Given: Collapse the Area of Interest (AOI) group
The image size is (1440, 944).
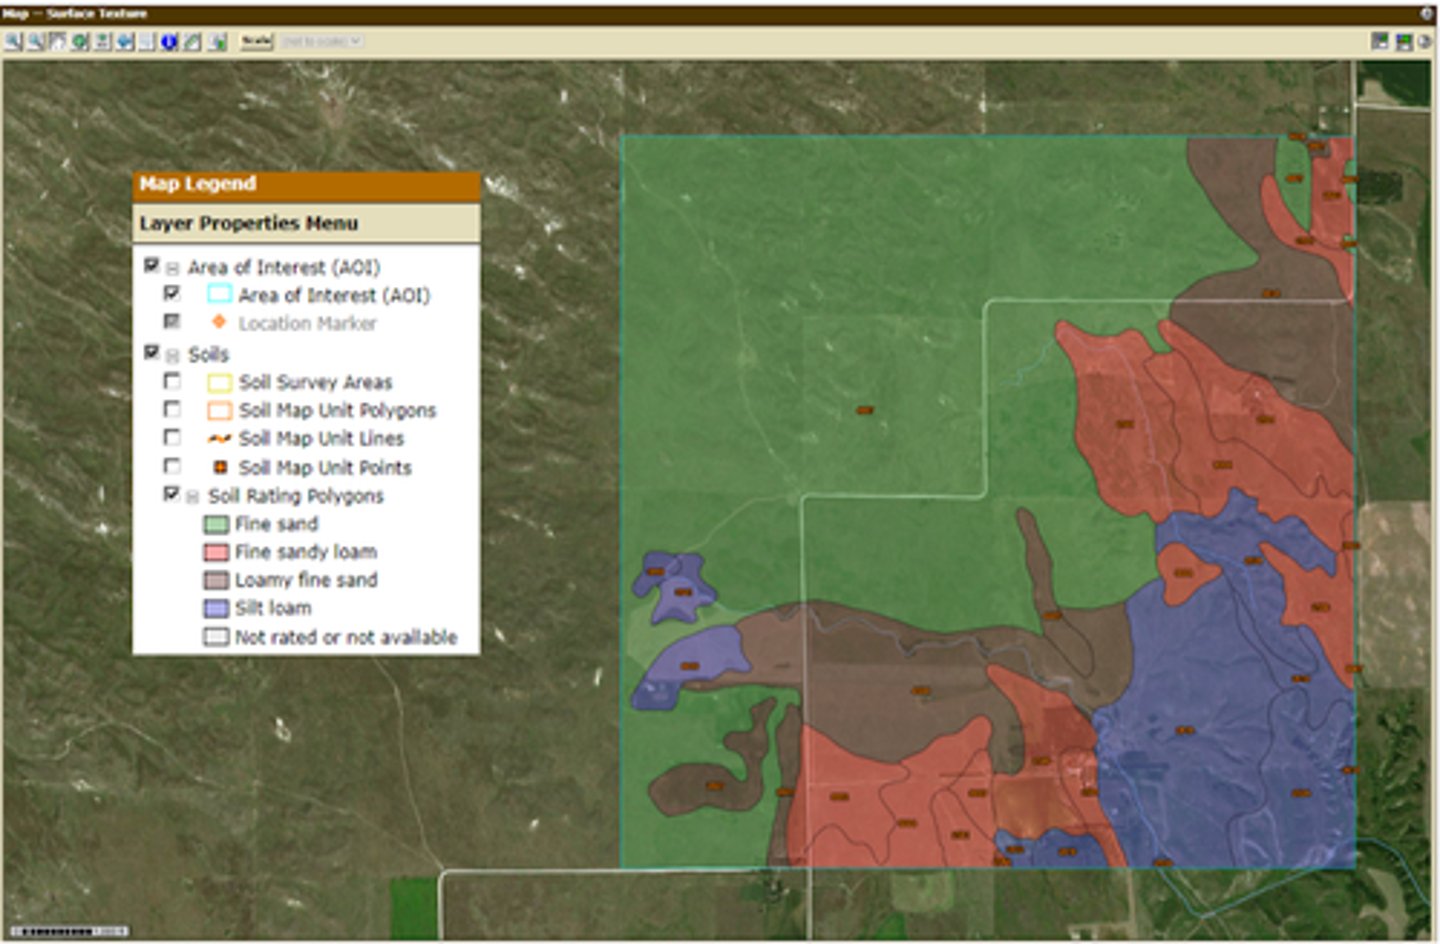Looking at the screenshot, I should tap(172, 268).
